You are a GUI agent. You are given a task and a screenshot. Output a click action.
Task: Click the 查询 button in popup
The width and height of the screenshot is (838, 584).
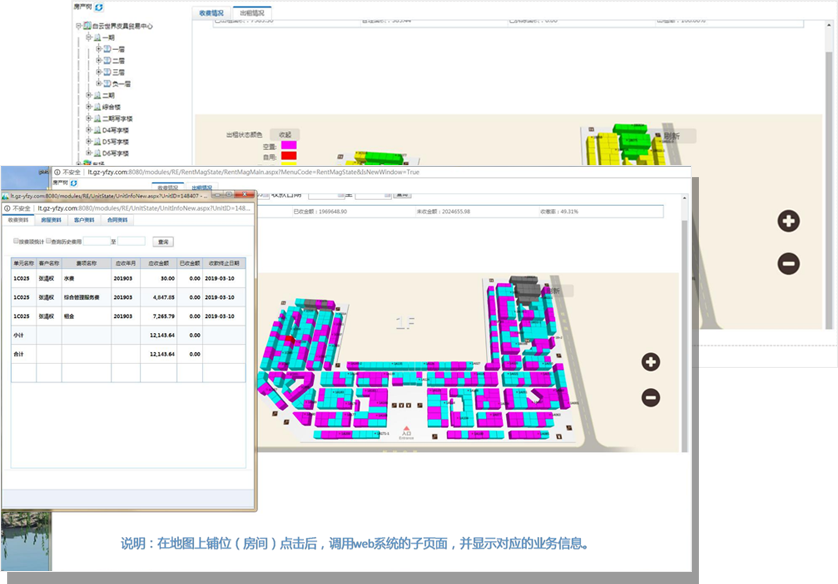click(162, 242)
